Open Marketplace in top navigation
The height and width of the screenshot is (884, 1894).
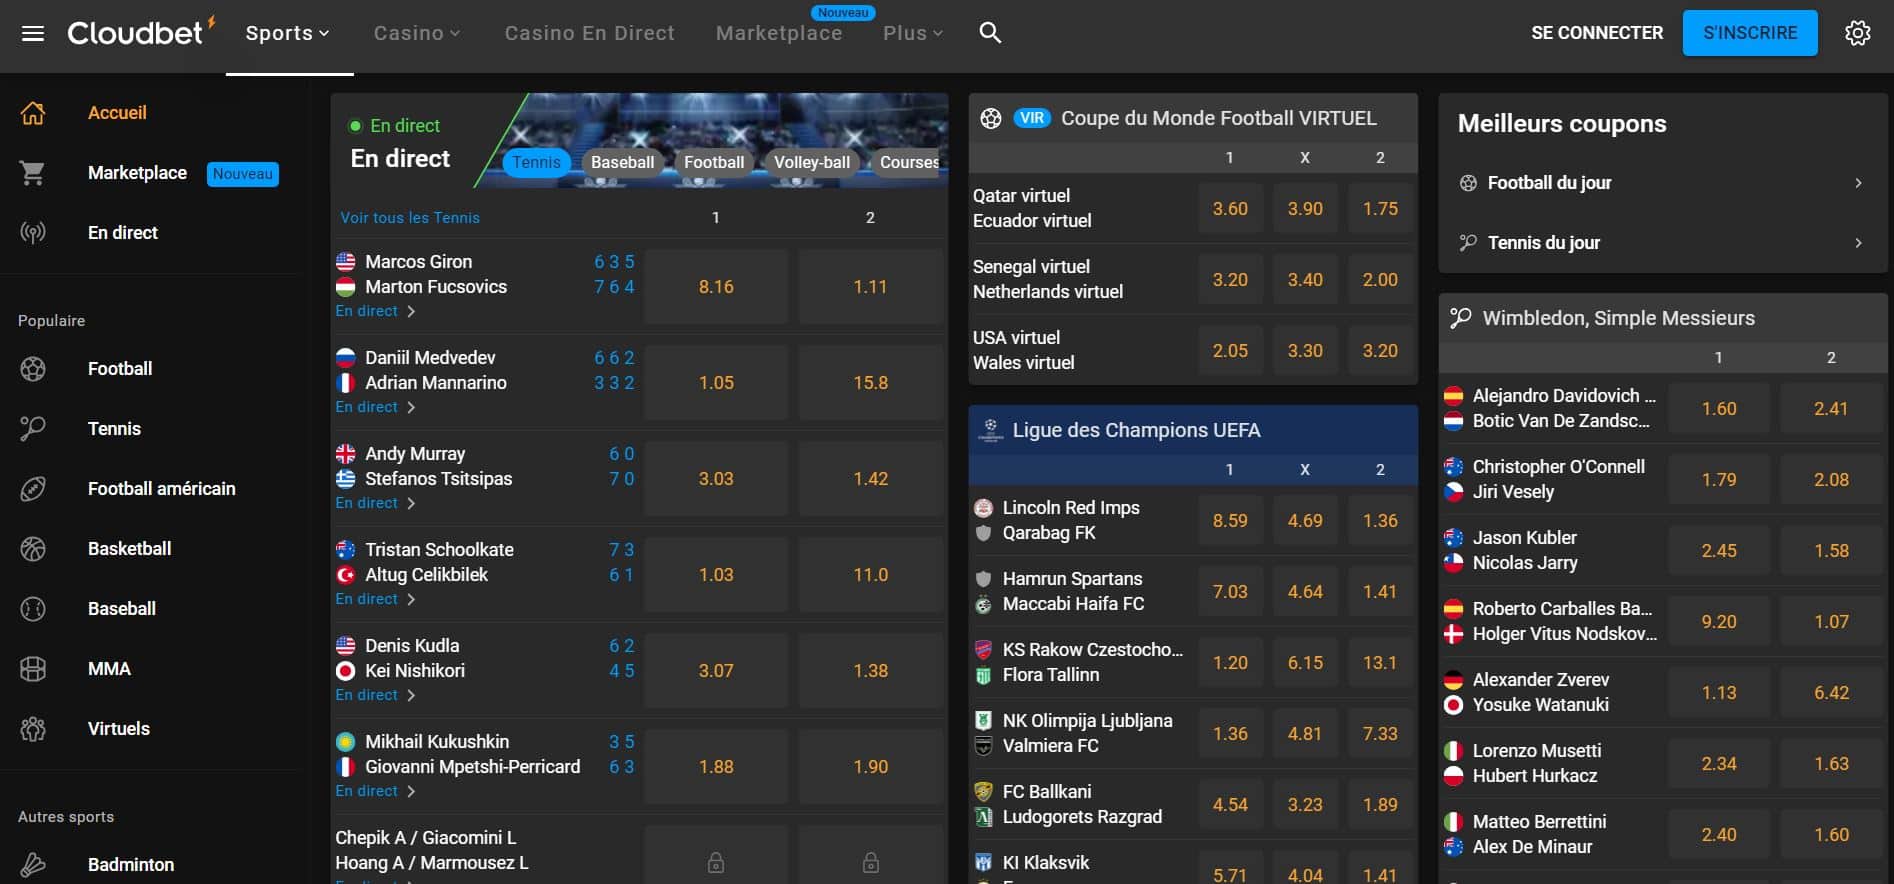(779, 33)
